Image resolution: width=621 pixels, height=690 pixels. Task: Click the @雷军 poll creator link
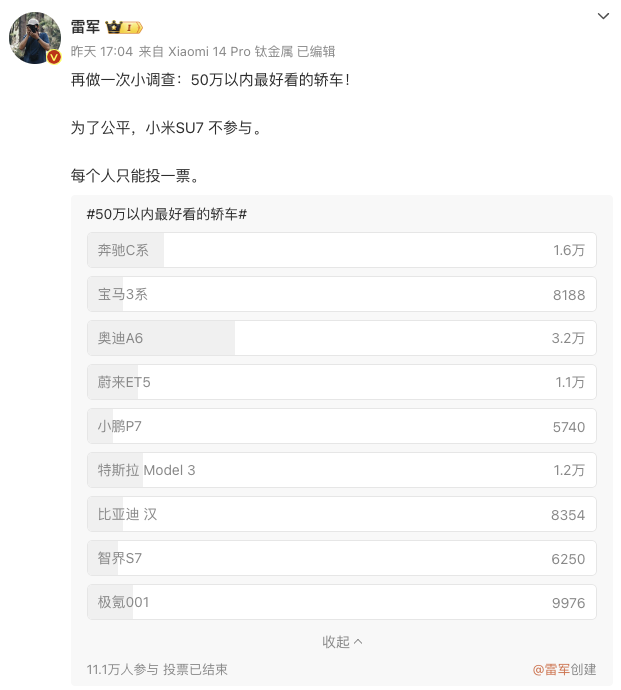tap(551, 669)
